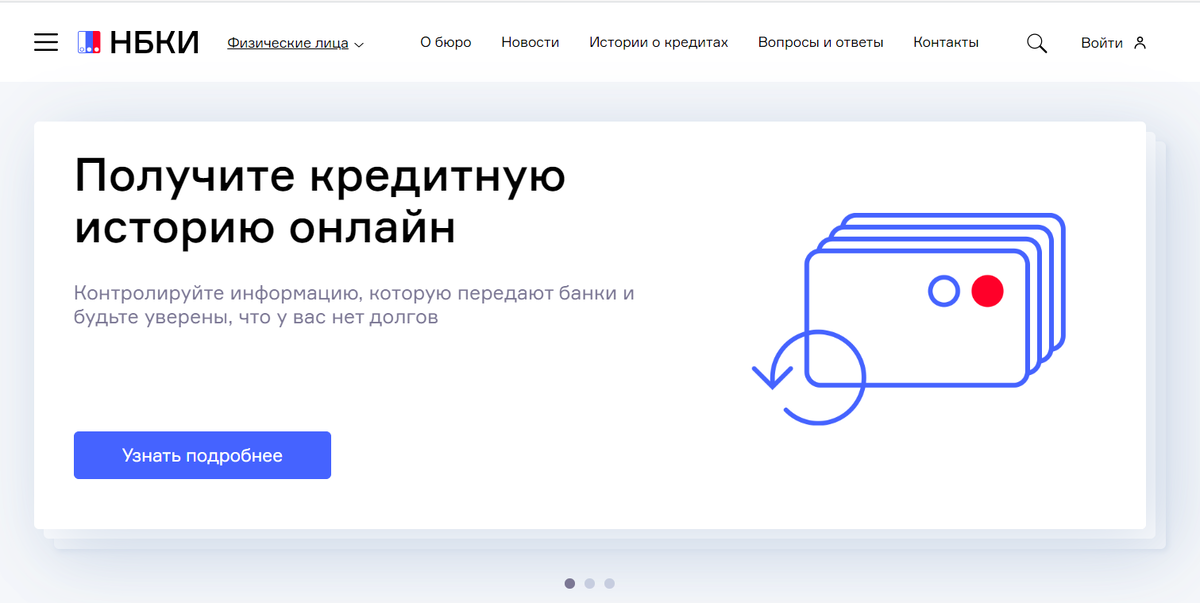Open the О бюро menu item

(446, 42)
